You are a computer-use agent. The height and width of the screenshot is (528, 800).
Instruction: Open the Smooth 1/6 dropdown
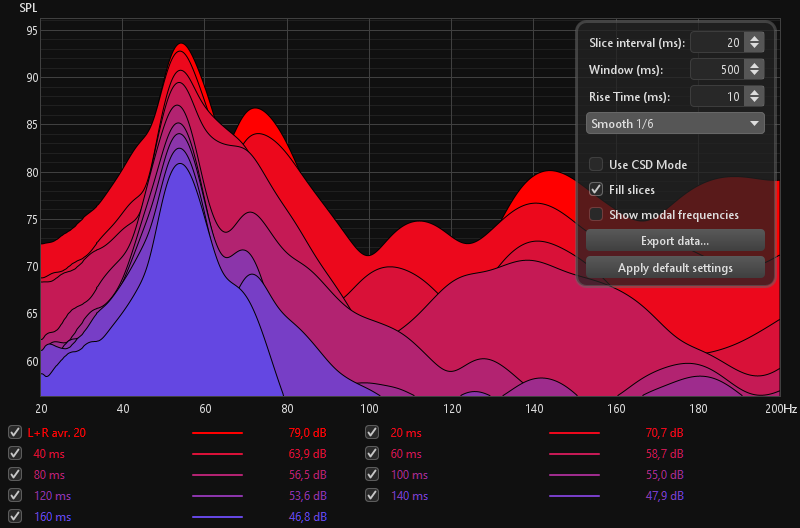675,124
